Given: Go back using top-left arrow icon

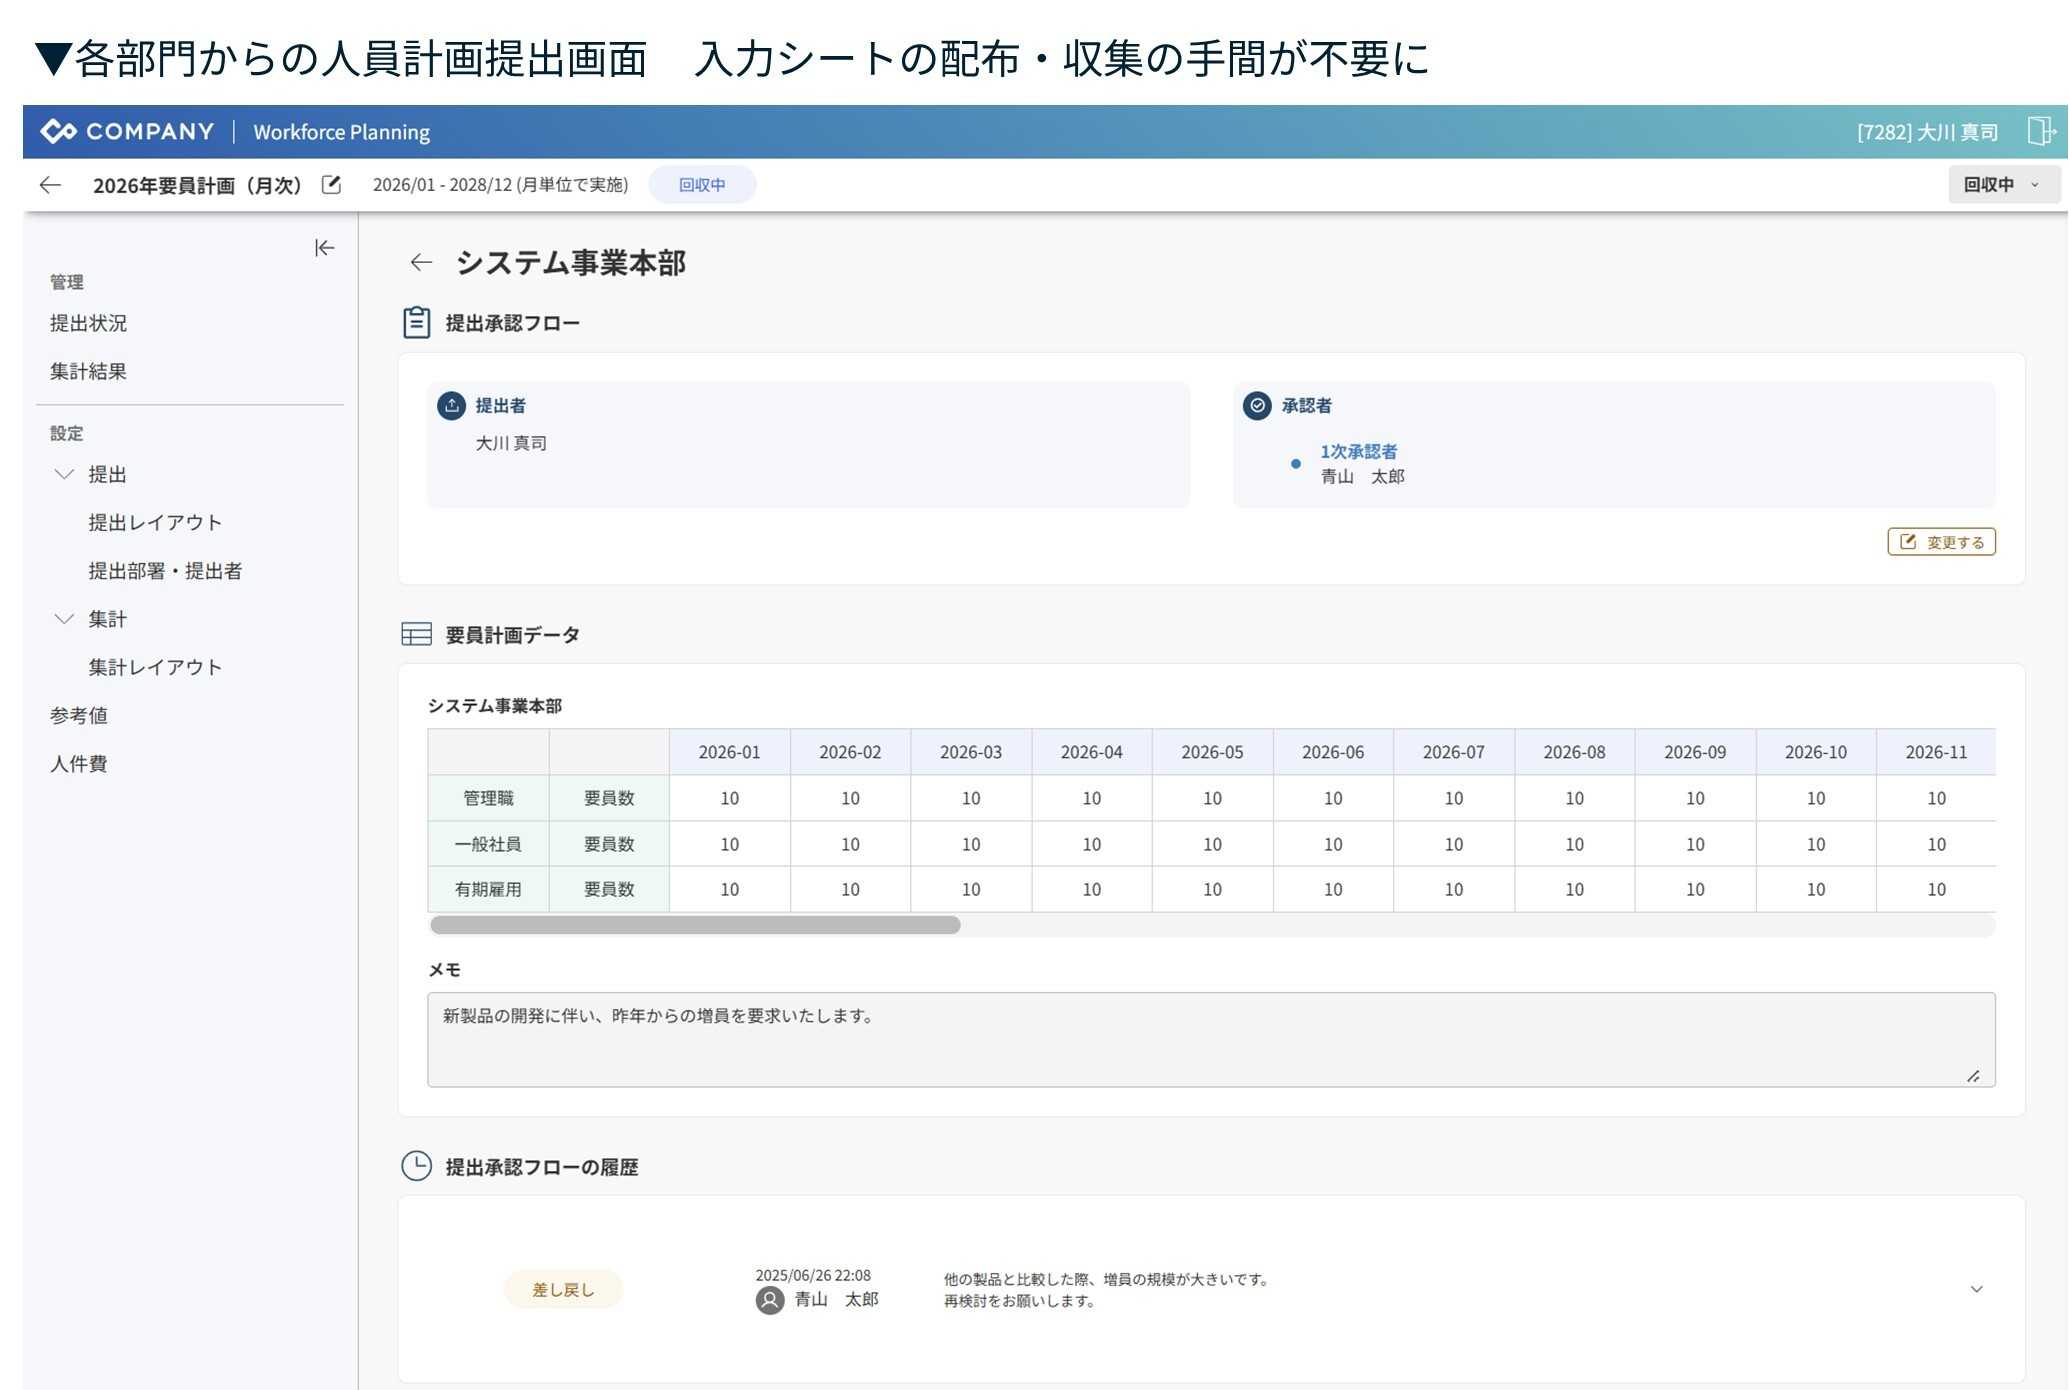Looking at the screenshot, I should point(50,185).
